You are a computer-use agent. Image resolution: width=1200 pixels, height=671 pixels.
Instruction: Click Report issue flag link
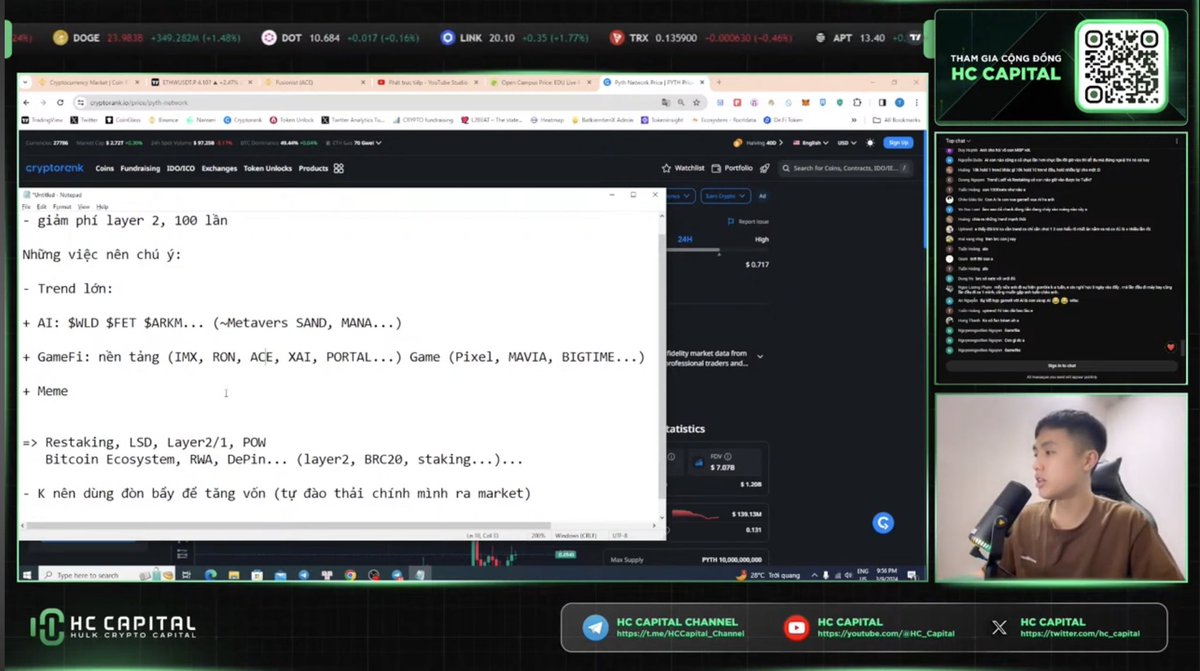tap(749, 221)
